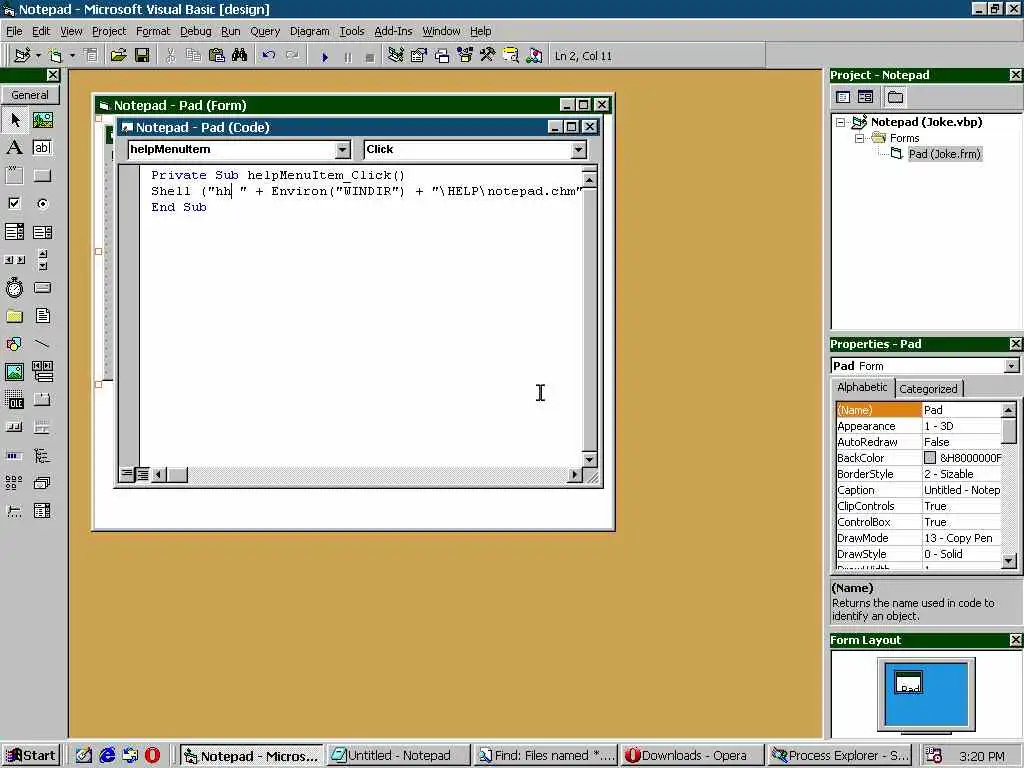Open the Pad Form object dropdown in Properties
Image resolution: width=1024 pixels, height=768 pixels.
(x=1011, y=366)
